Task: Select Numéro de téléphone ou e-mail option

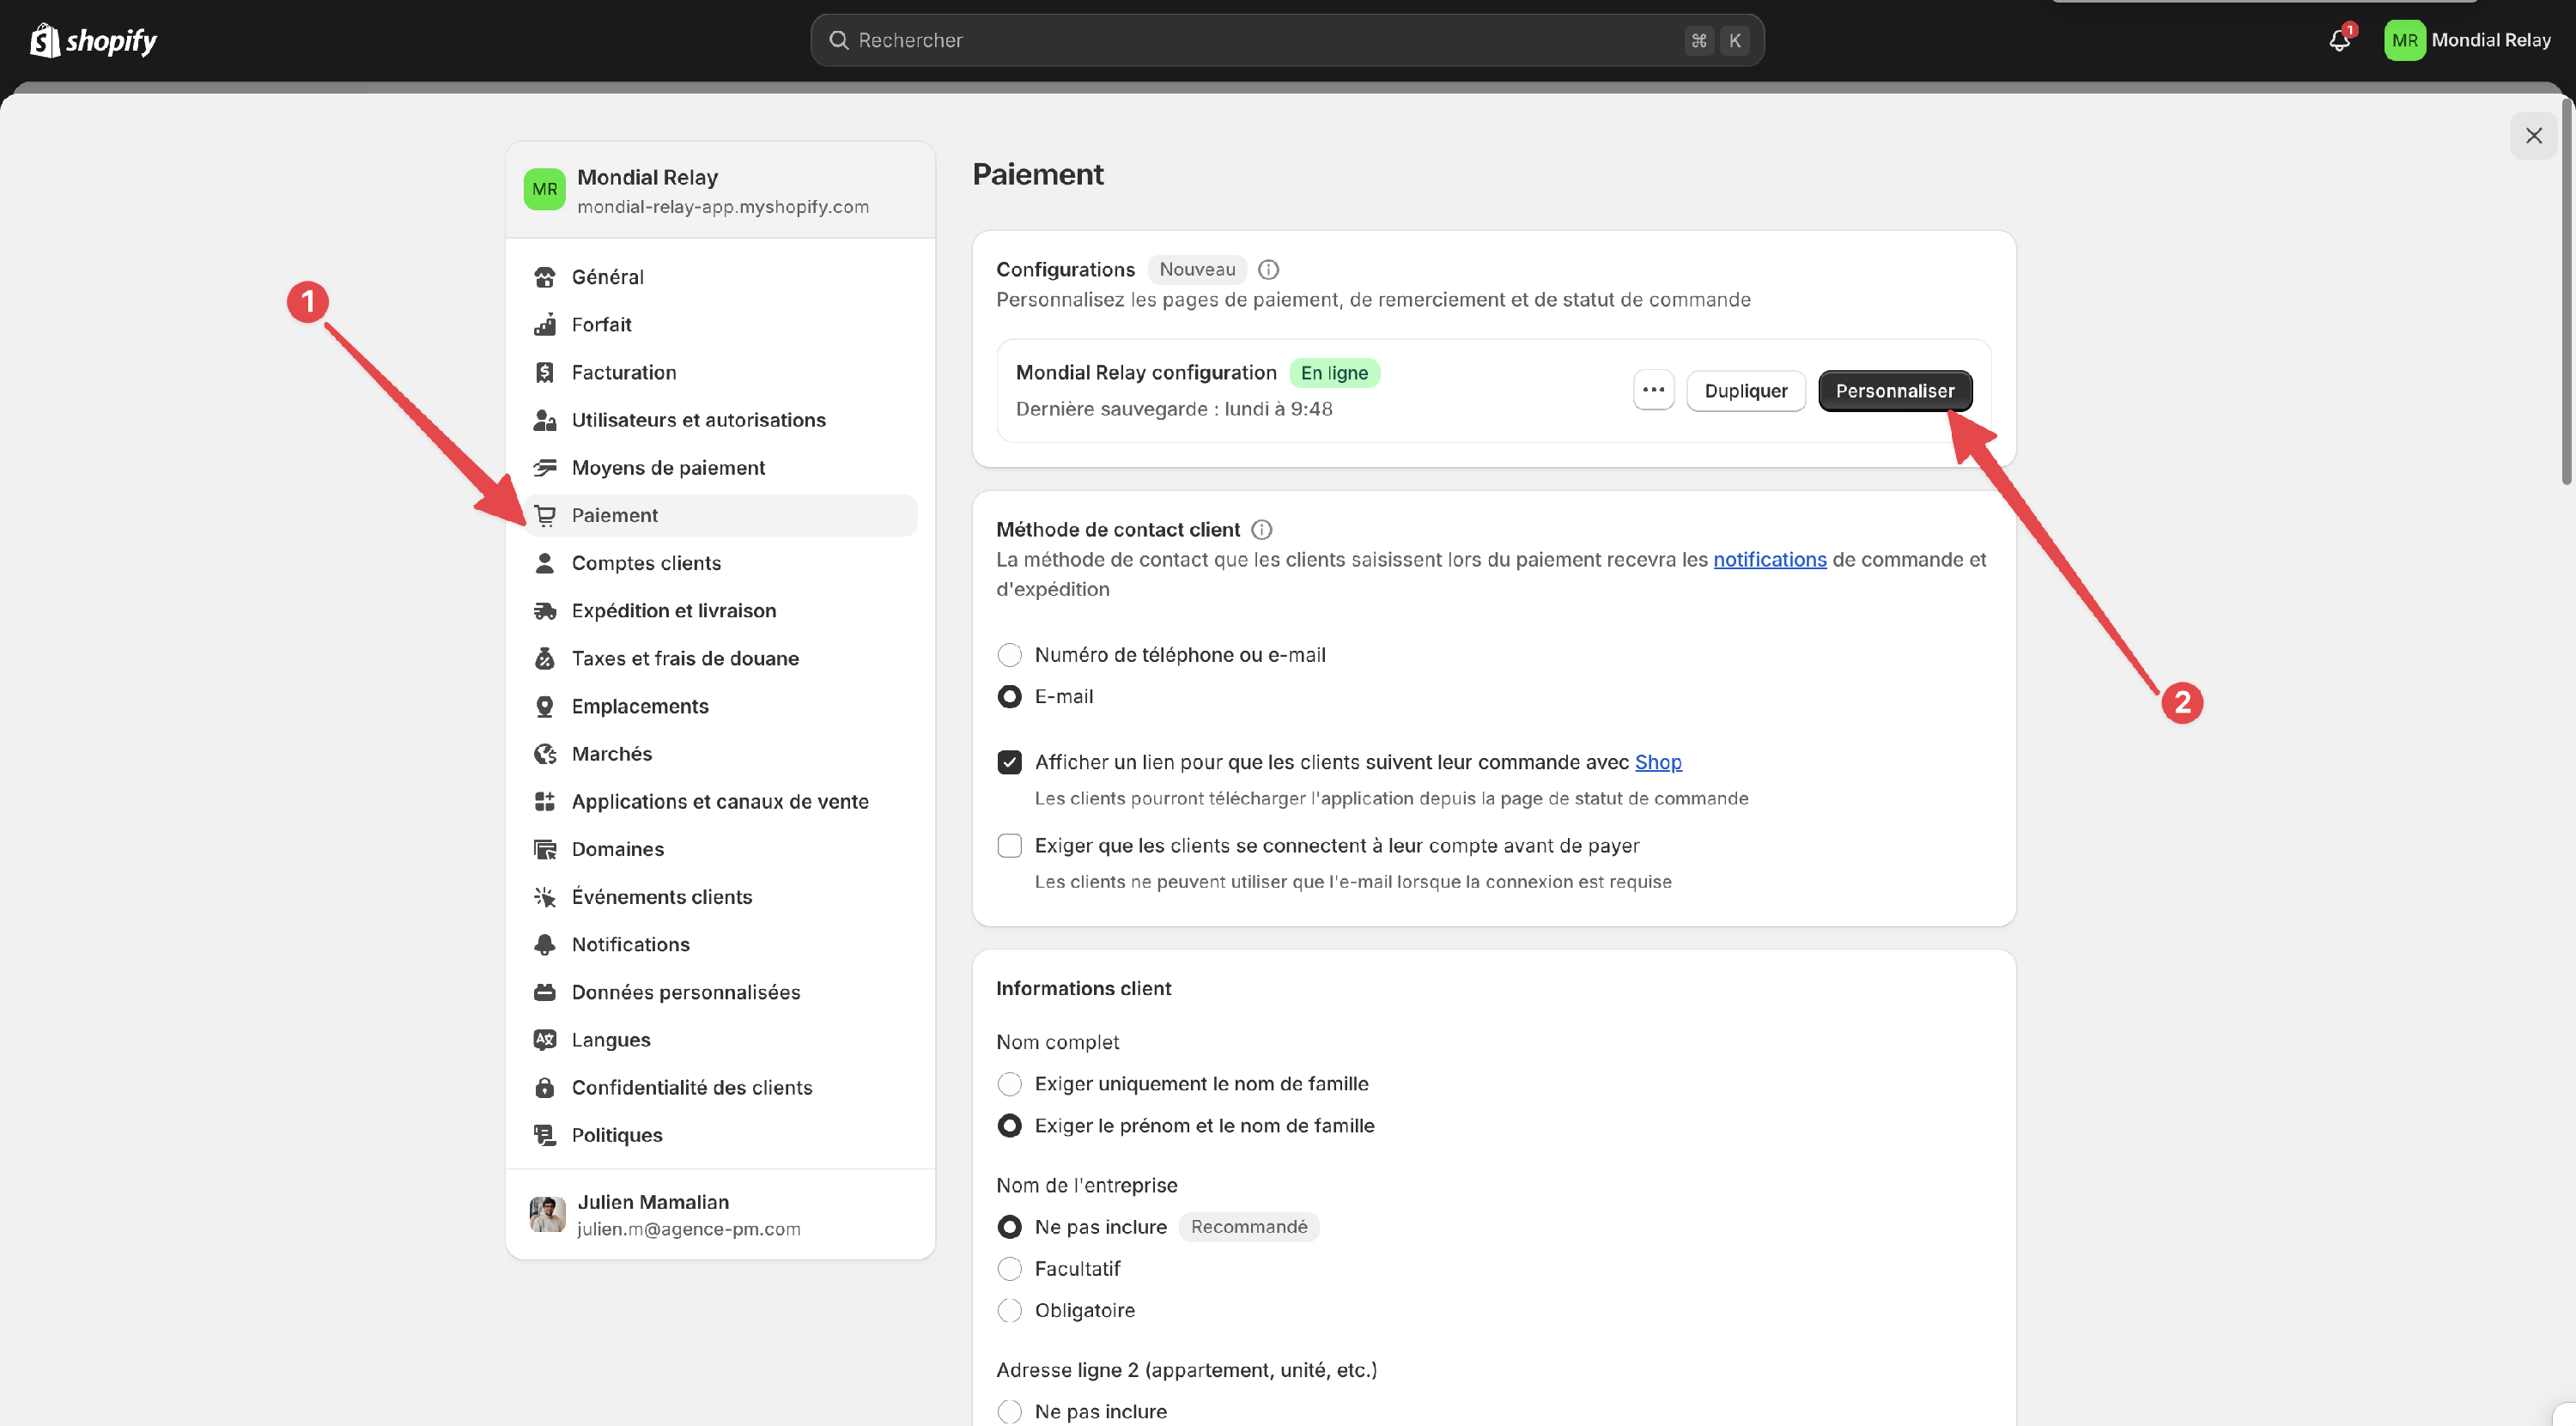Action: [1010, 655]
